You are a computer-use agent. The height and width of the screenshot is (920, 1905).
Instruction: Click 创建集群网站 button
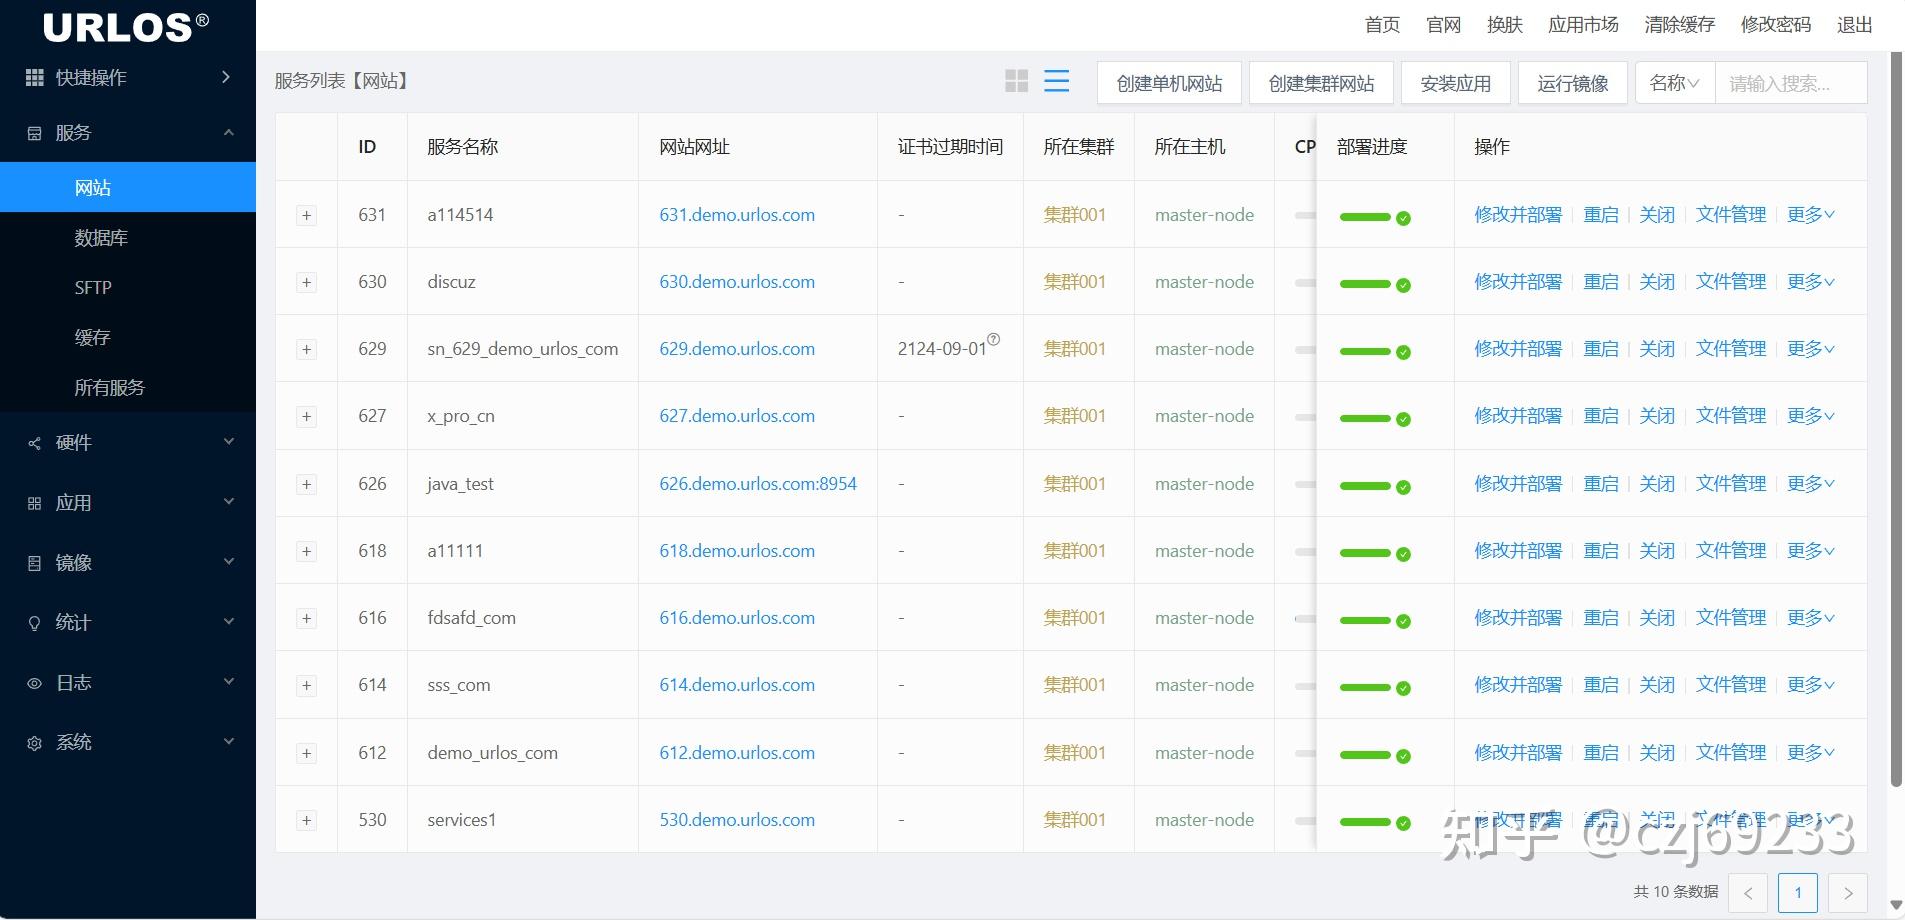pos(1321,83)
